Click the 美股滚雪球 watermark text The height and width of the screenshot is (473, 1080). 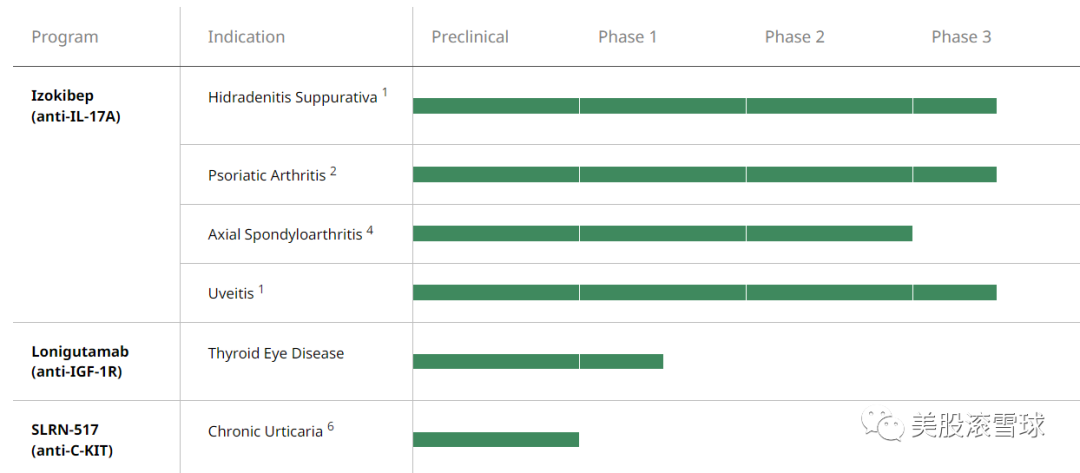[977, 425]
